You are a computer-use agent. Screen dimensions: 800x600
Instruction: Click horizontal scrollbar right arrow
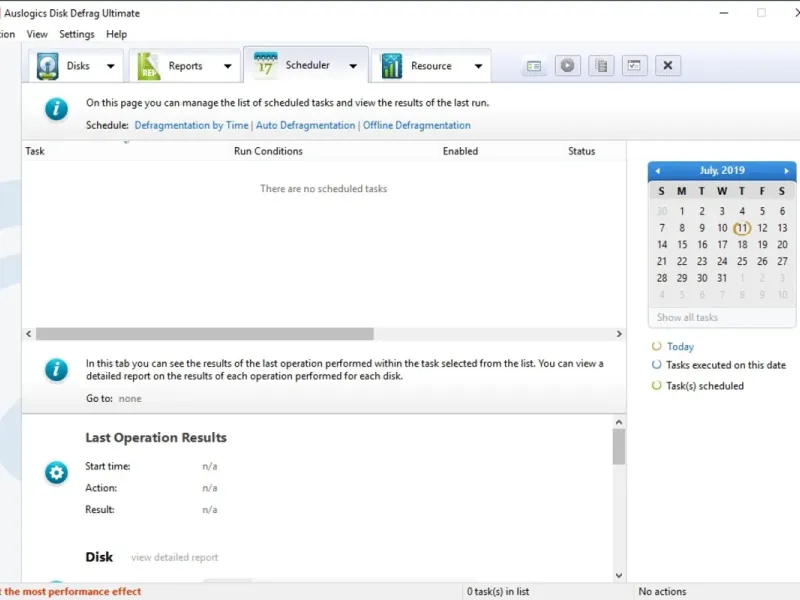pos(619,334)
